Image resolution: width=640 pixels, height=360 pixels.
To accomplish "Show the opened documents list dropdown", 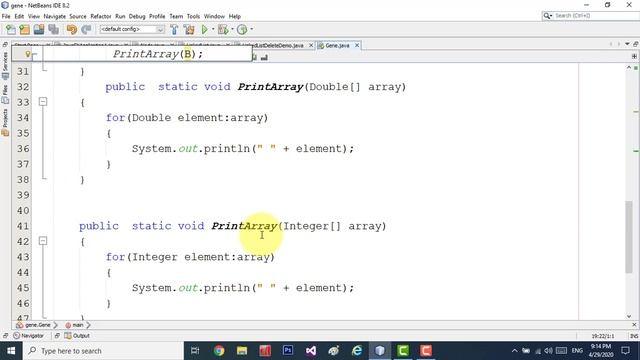I will (627, 44).
